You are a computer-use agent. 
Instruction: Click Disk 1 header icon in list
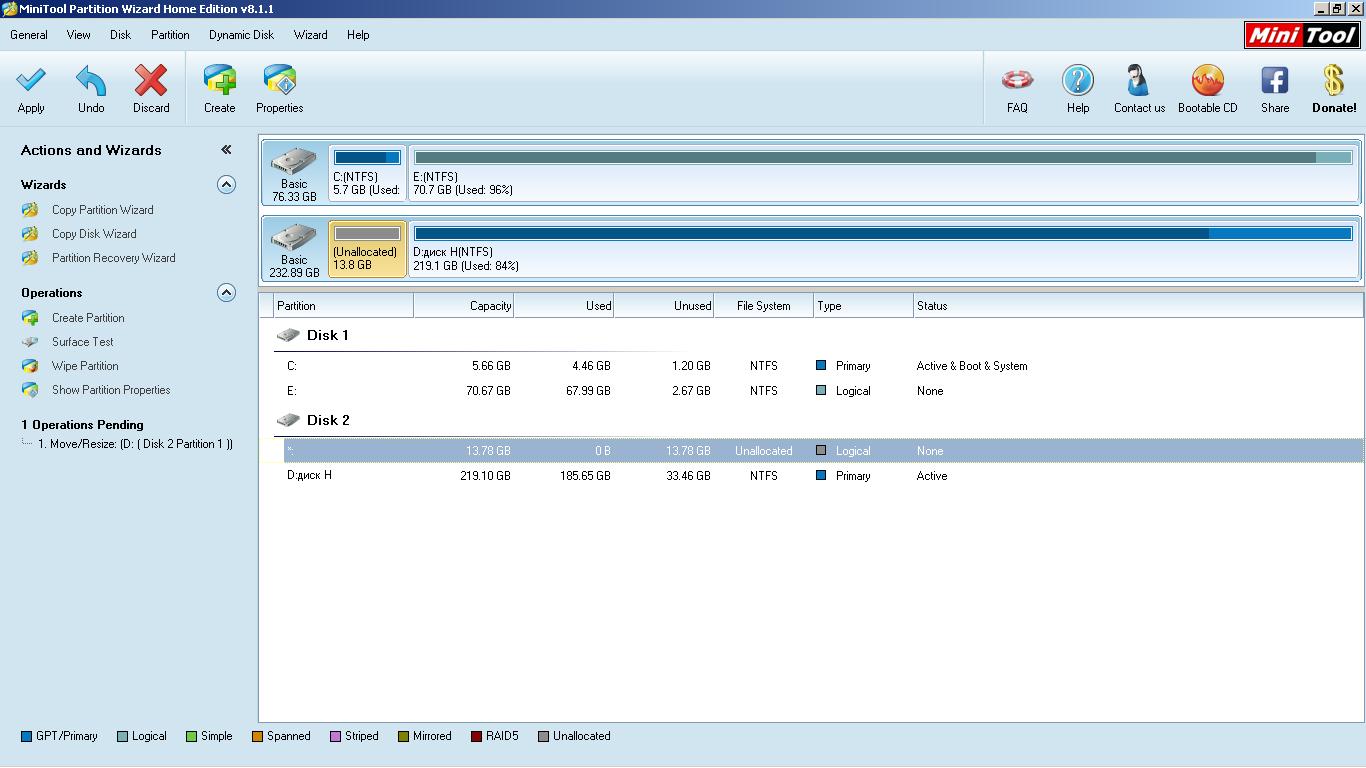[x=288, y=336]
